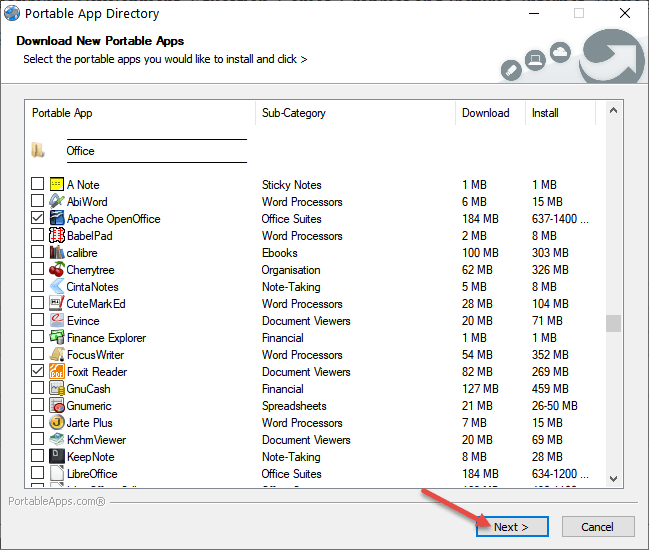Screen dimensions: 649x550
Task: Click the FocusWriter icon
Action: tap(57, 354)
